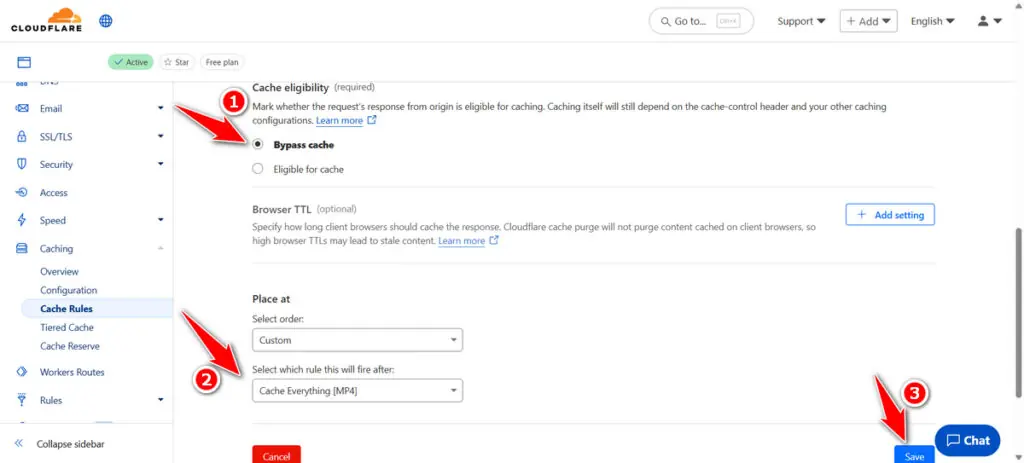Click the Go to search field
The image size is (1024, 463).
pyautogui.click(x=701, y=21)
